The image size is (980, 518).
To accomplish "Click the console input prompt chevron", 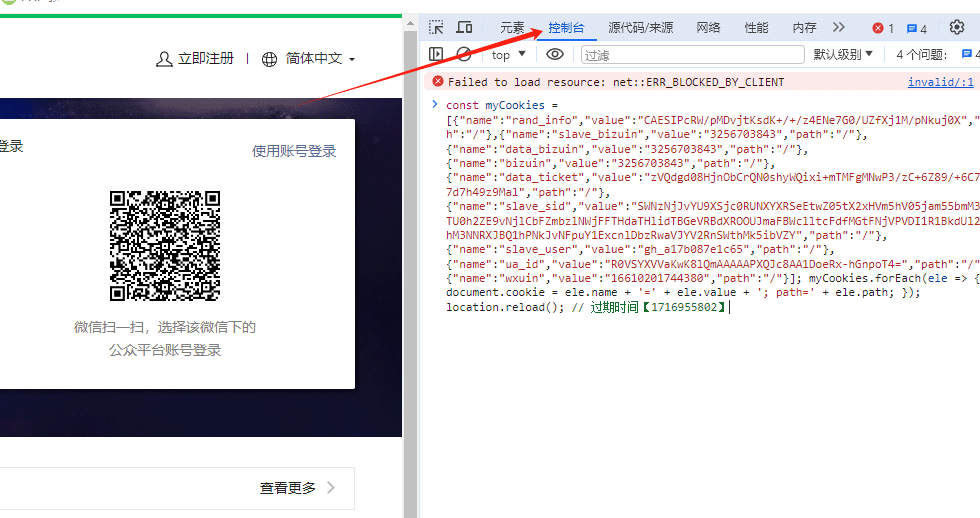I will tap(435, 104).
